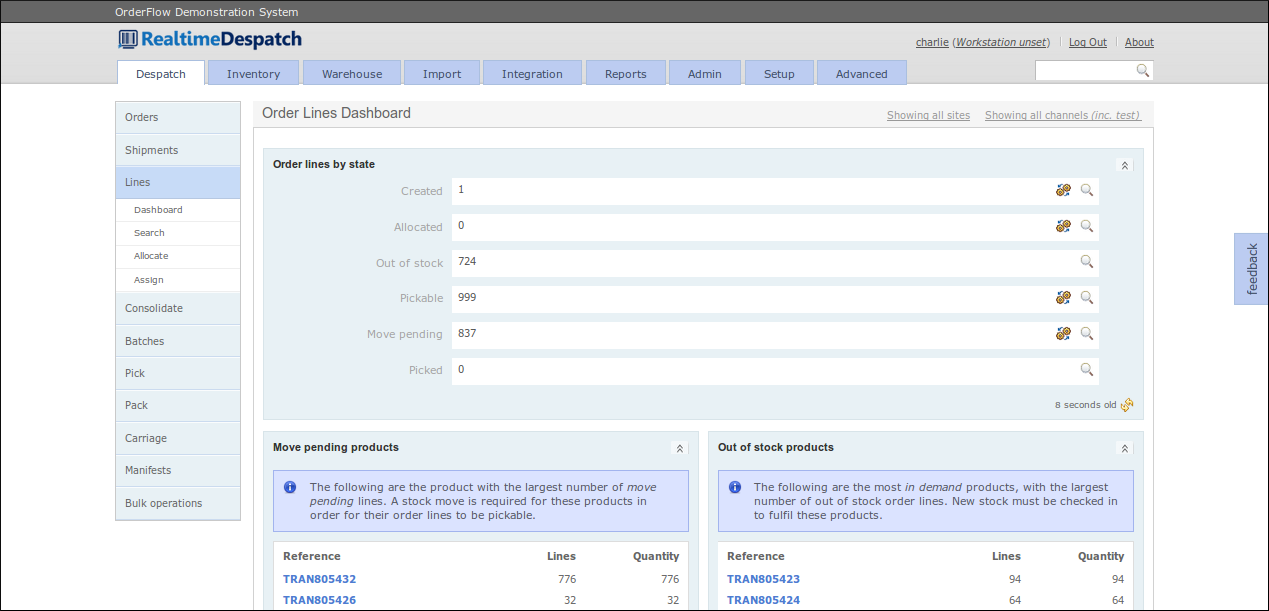Open product TRAN805432
The height and width of the screenshot is (611, 1269).
(319, 579)
